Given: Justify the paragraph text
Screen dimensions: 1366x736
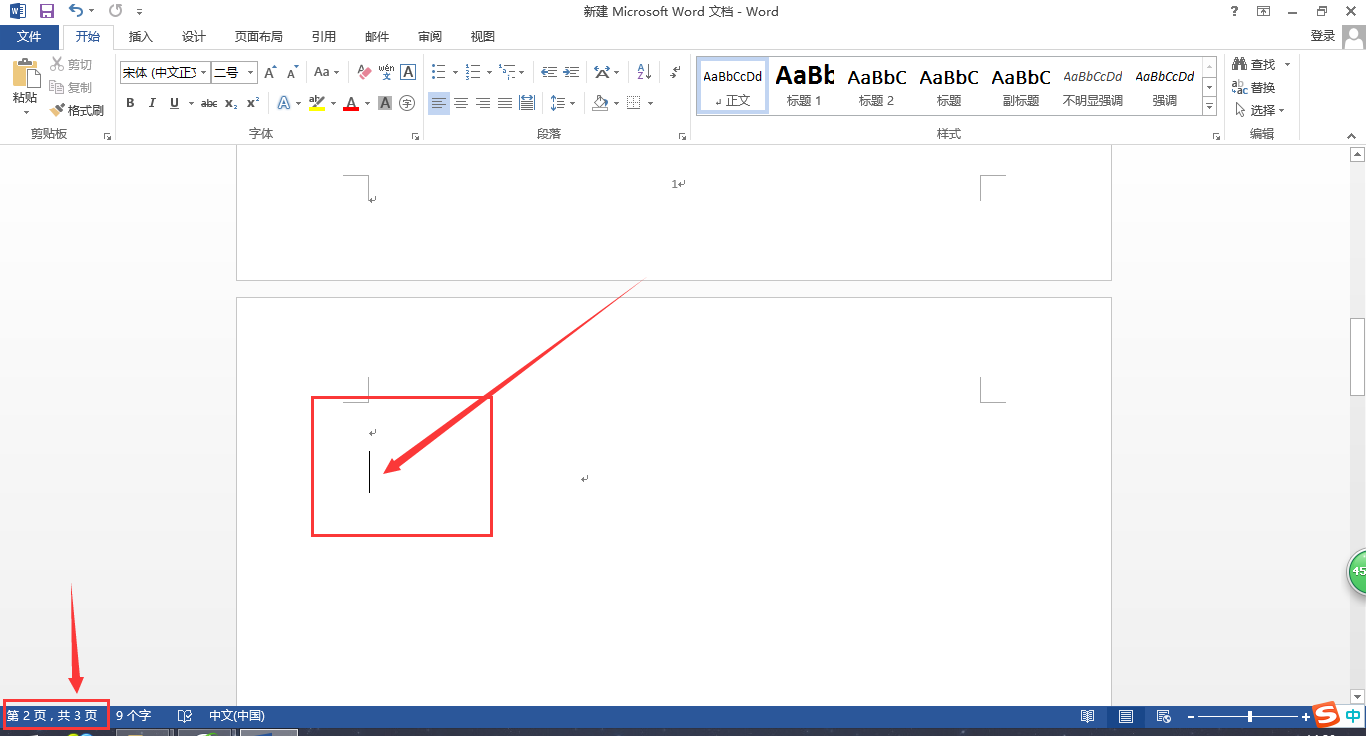Looking at the screenshot, I should [x=505, y=103].
